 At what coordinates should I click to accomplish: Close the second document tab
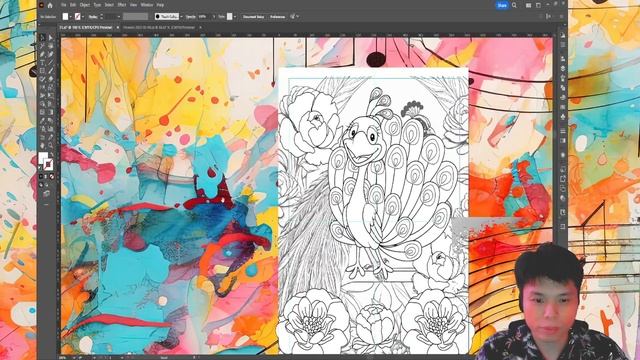pos(200,27)
